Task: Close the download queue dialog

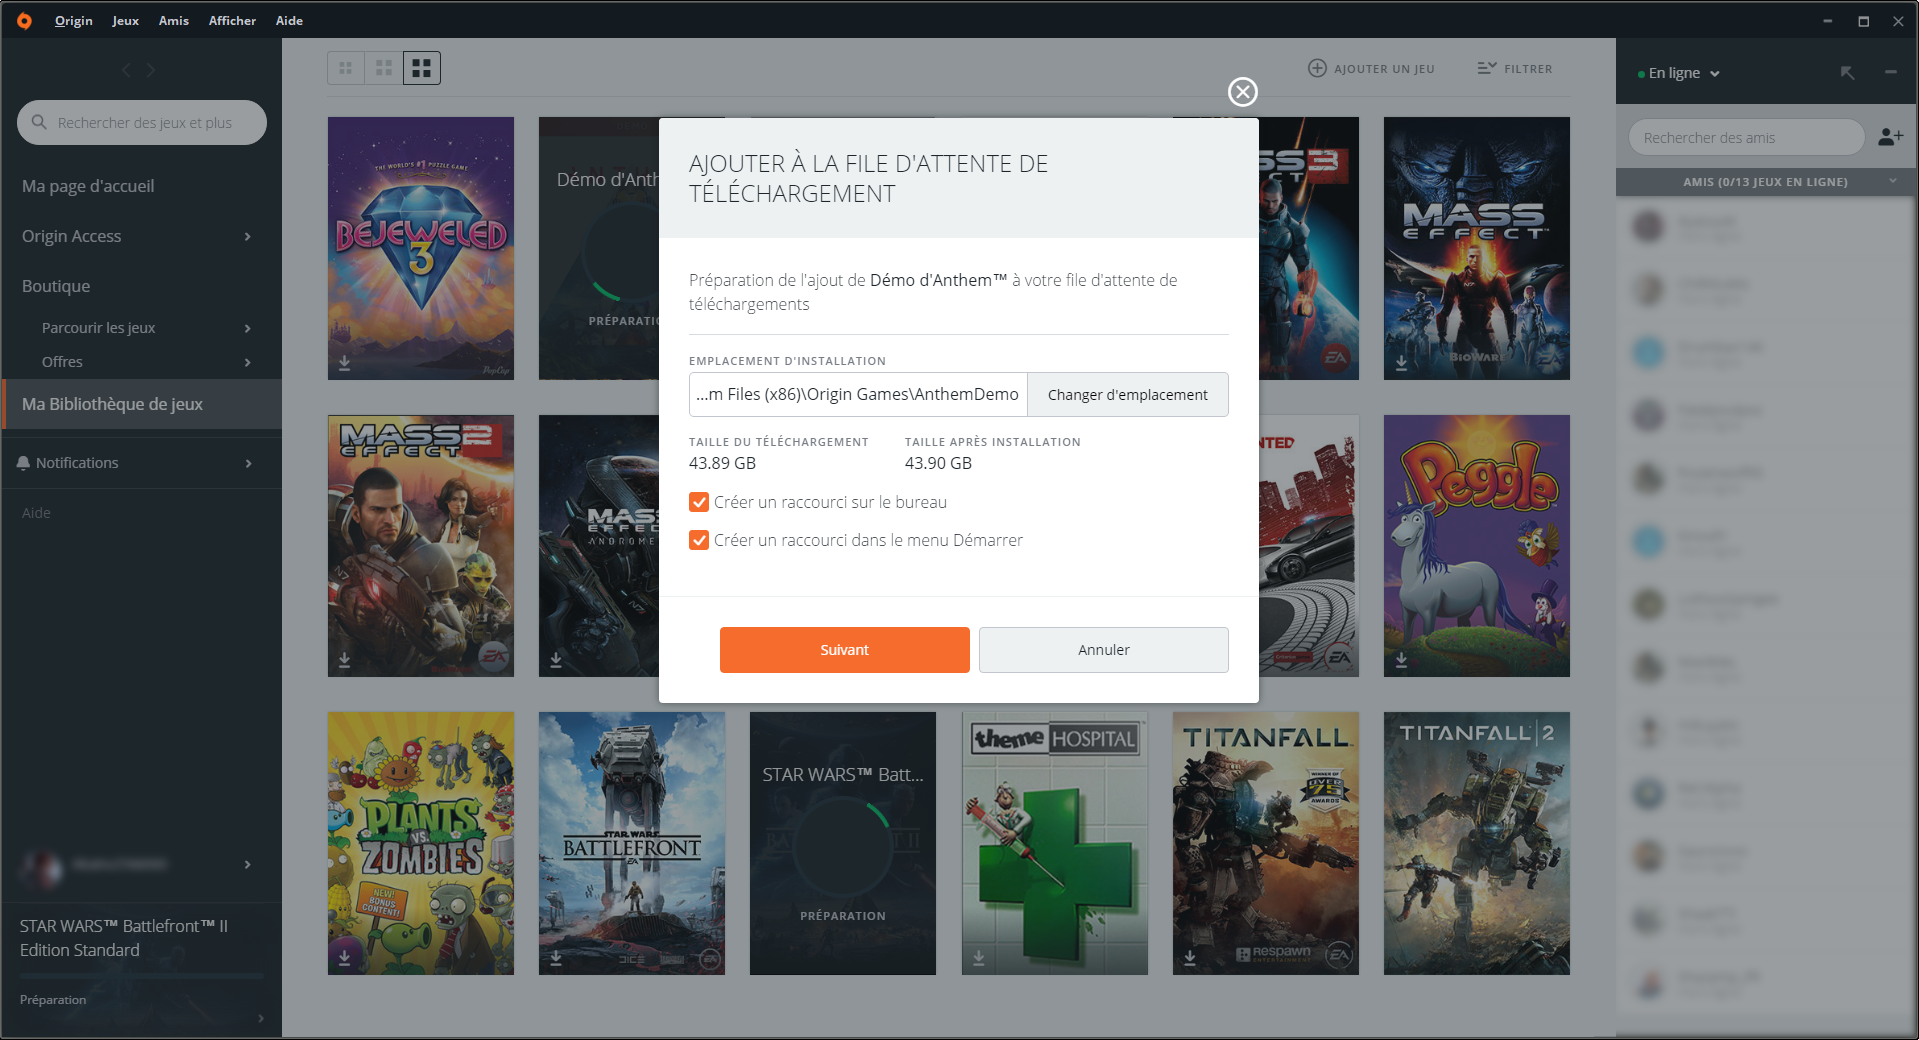Action: coord(1243,92)
